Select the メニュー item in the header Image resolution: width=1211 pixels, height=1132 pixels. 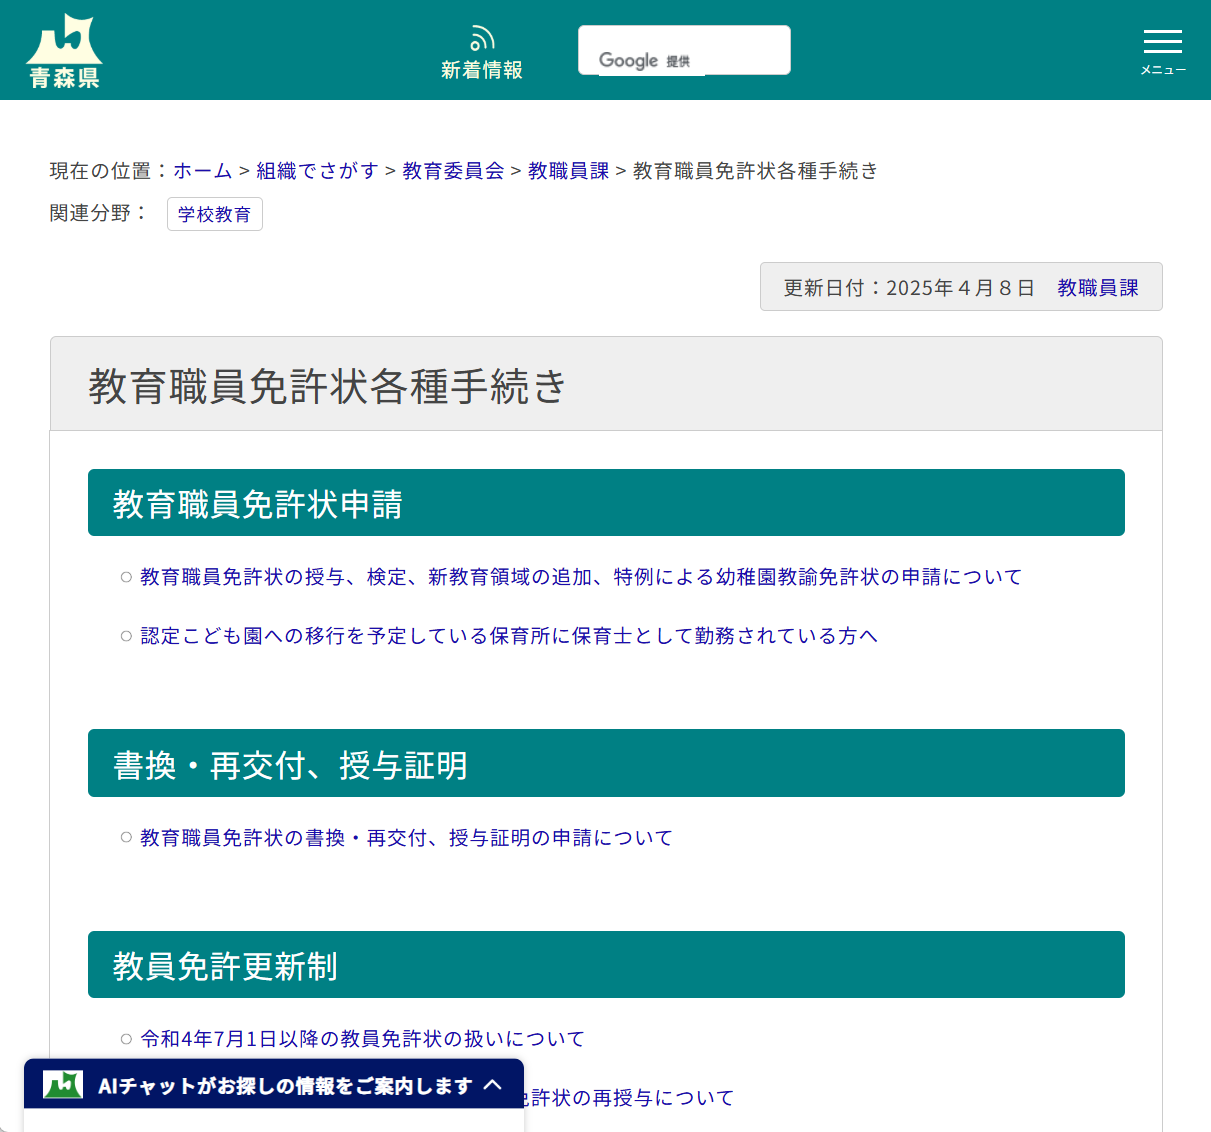point(1162,70)
